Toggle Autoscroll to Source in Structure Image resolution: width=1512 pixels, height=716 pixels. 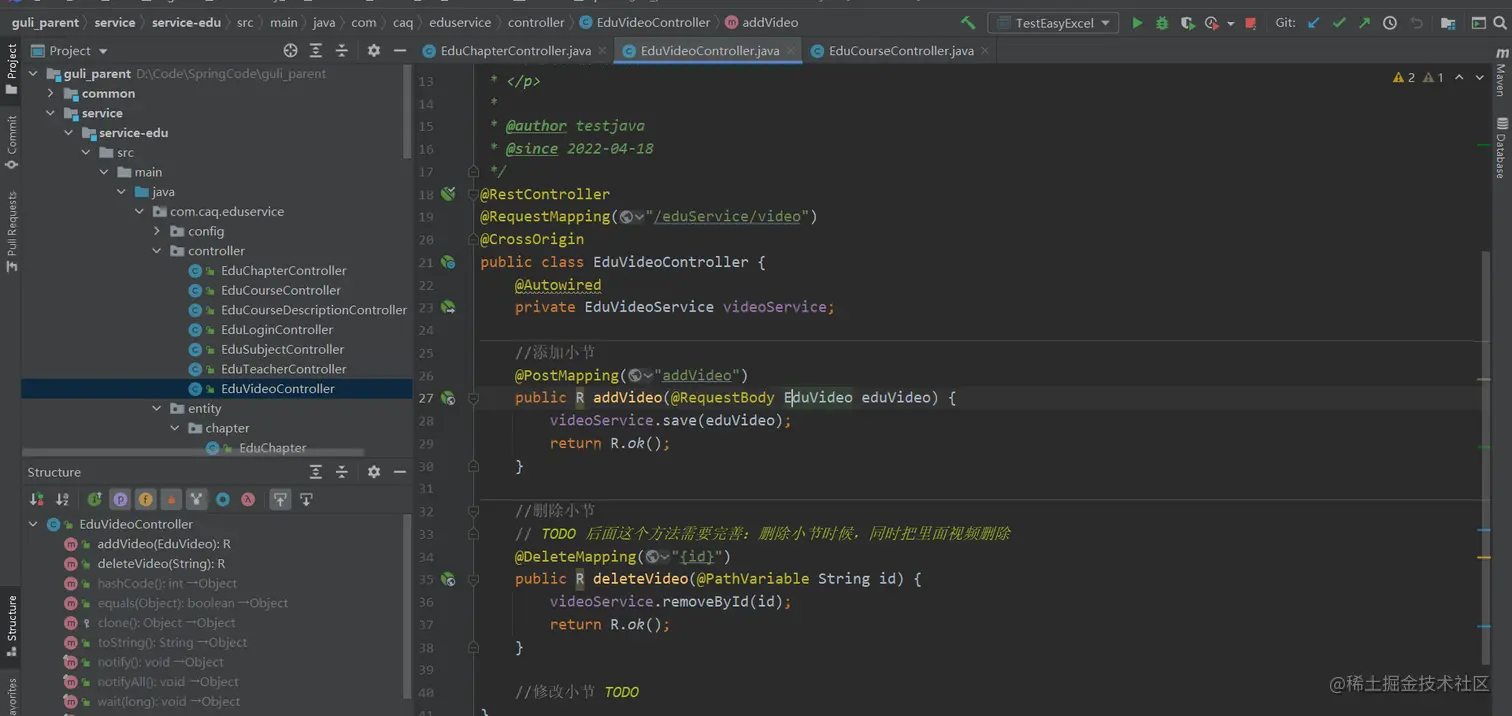[280, 499]
